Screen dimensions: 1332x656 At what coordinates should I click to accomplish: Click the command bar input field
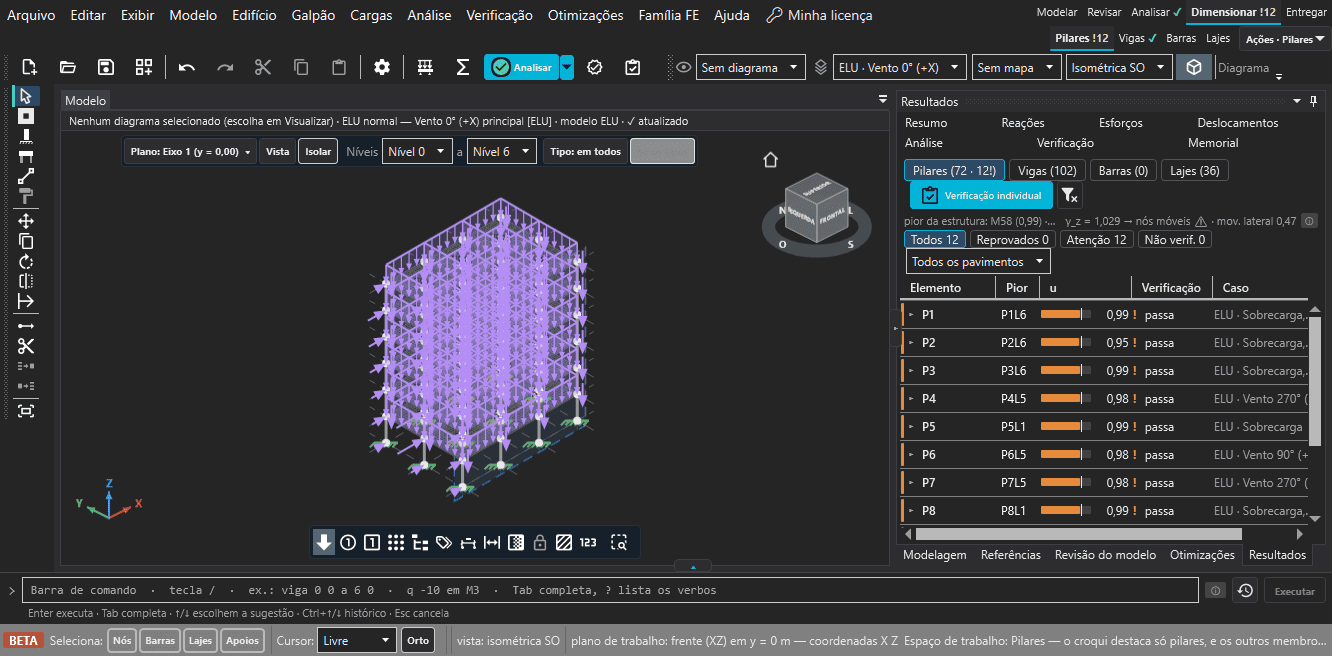coord(610,590)
